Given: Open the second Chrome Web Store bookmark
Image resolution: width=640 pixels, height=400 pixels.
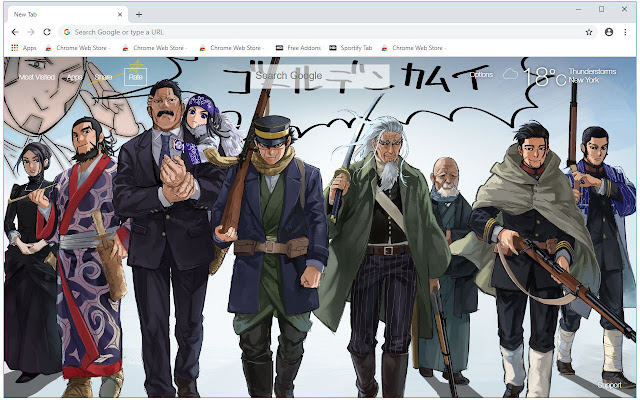Looking at the screenshot, I should pyautogui.click(x=154, y=48).
